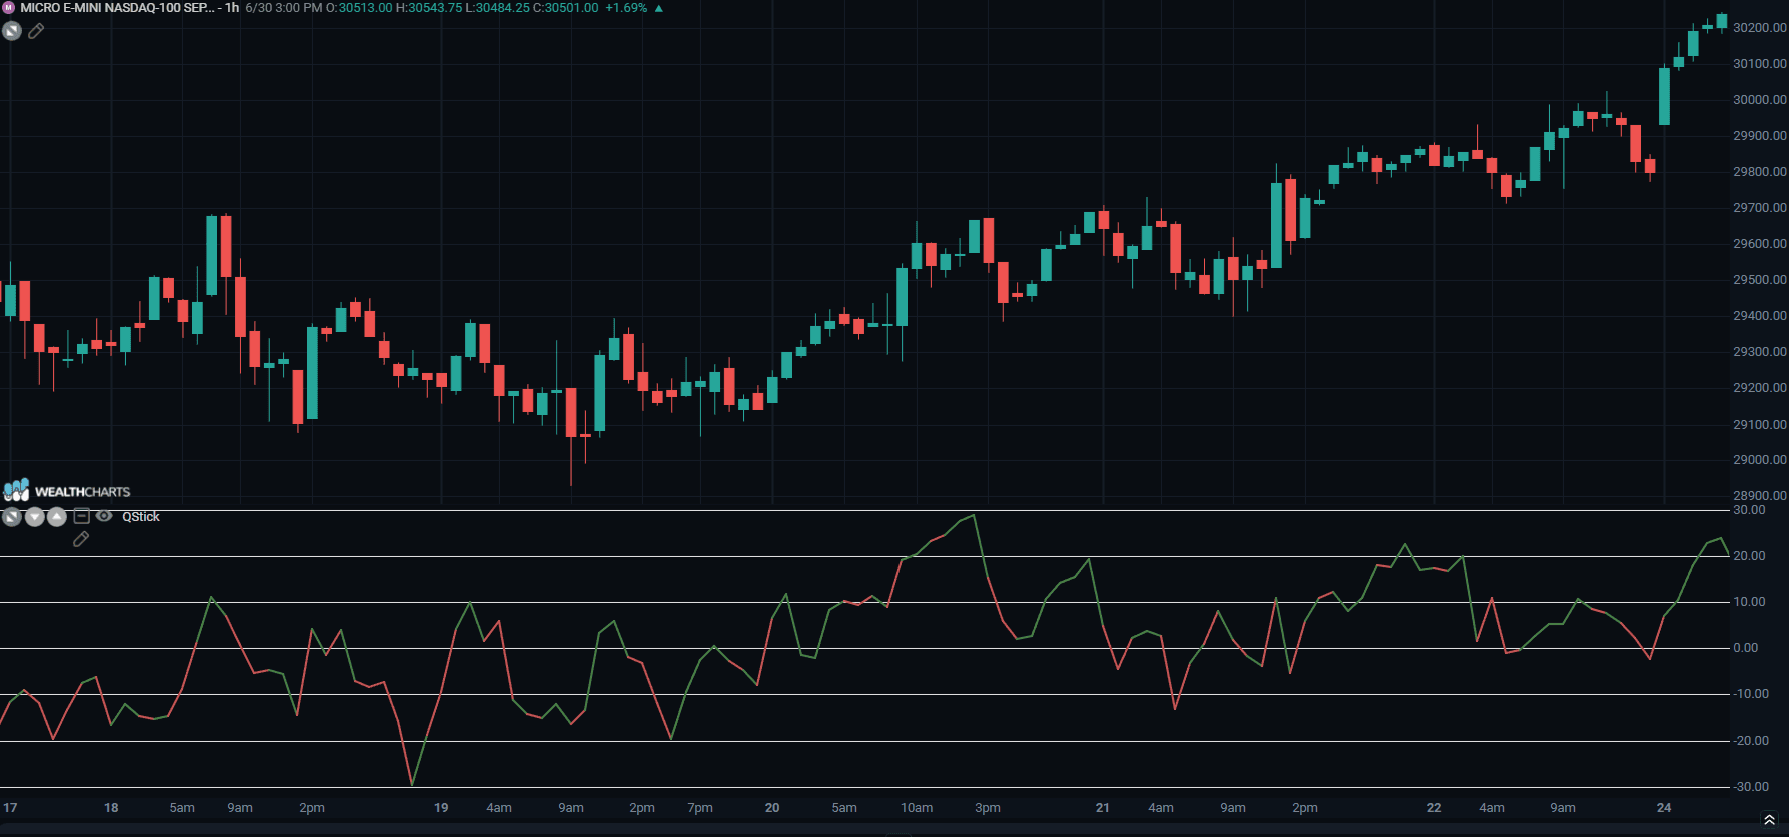The image size is (1789, 837).
Task: Click the close value C:30501.00
Action: point(566,7)
